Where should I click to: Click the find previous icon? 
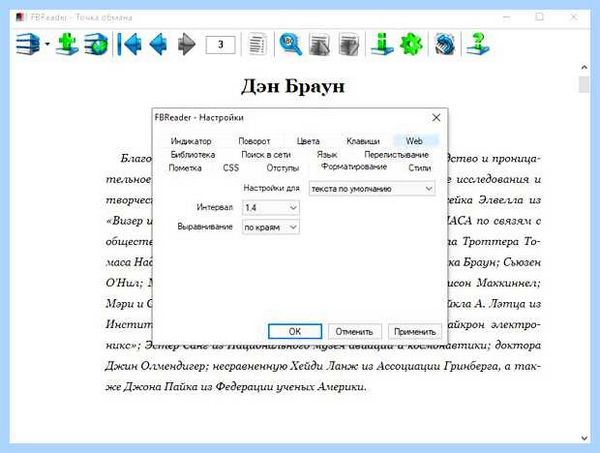click(319, 45)
